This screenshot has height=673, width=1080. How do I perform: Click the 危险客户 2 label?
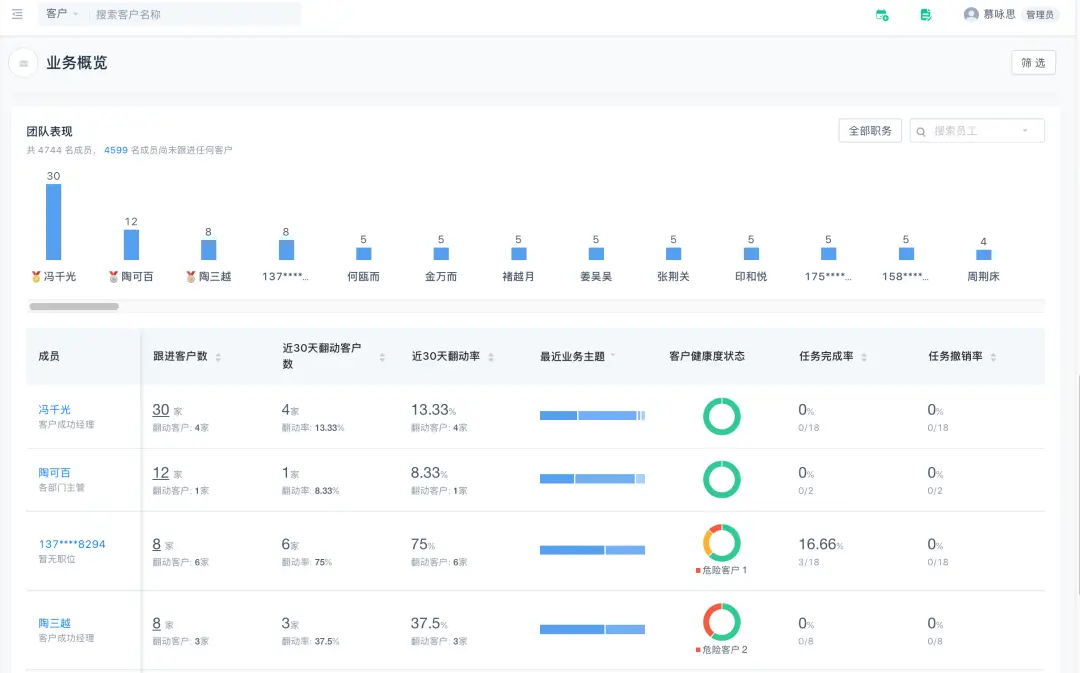pyautogui.click(x=721, y=650)
